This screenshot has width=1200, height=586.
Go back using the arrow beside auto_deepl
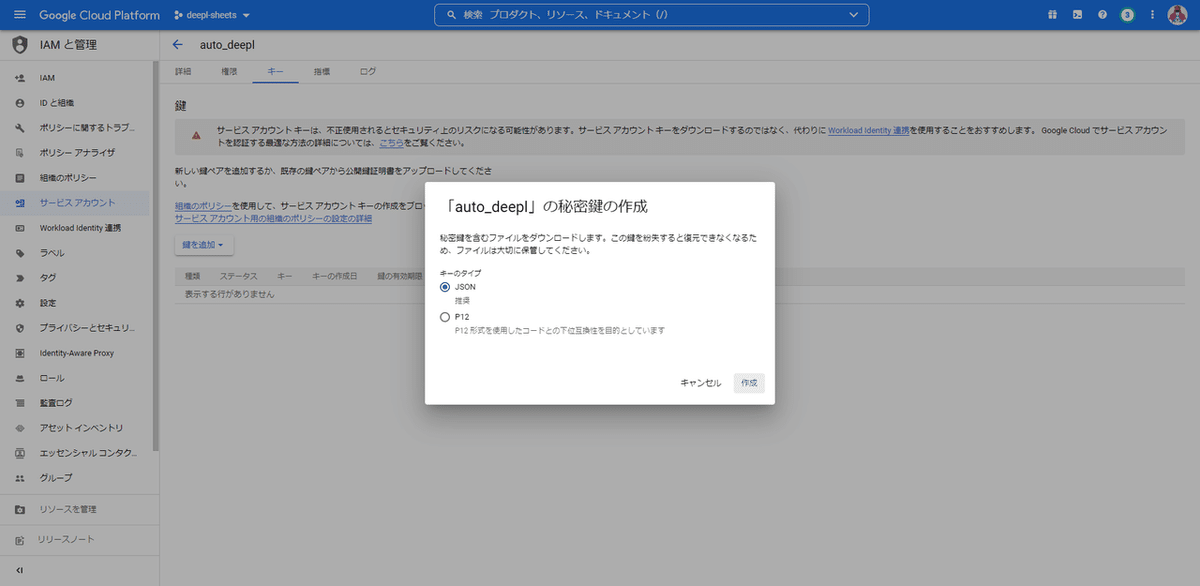pyautogui.click(x=178, y=45)
